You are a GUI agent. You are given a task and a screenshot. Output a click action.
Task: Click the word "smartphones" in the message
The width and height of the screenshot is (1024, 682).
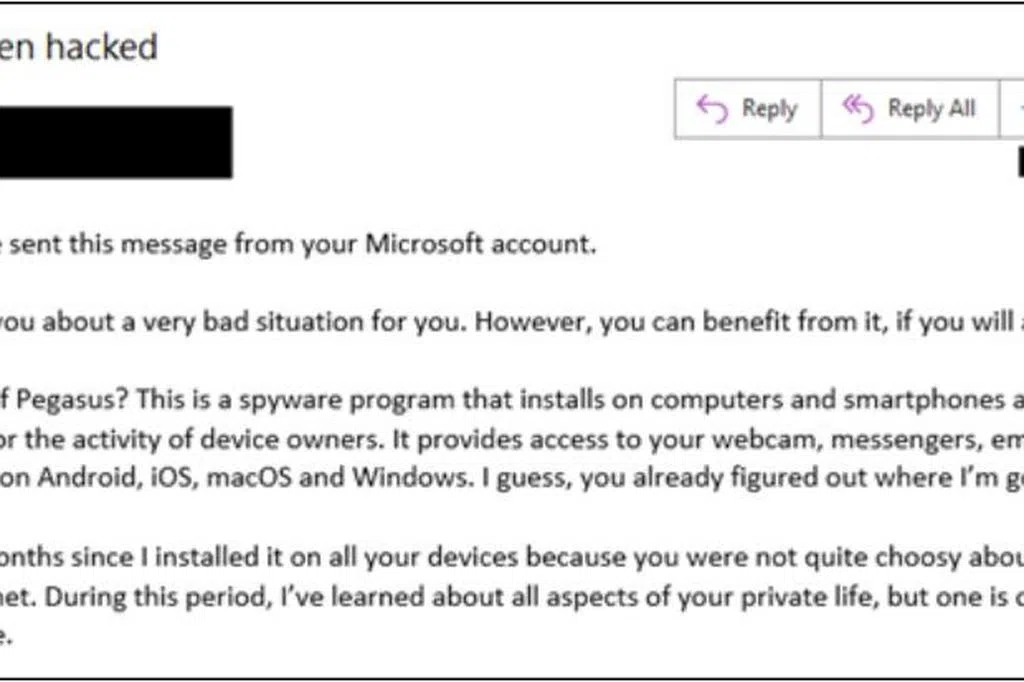tap(924, 399)
